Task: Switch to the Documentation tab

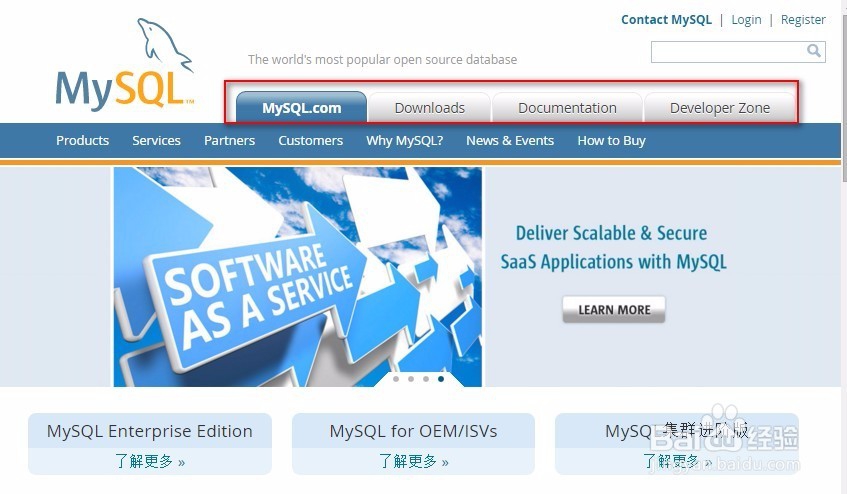Action: click(567, 107)
